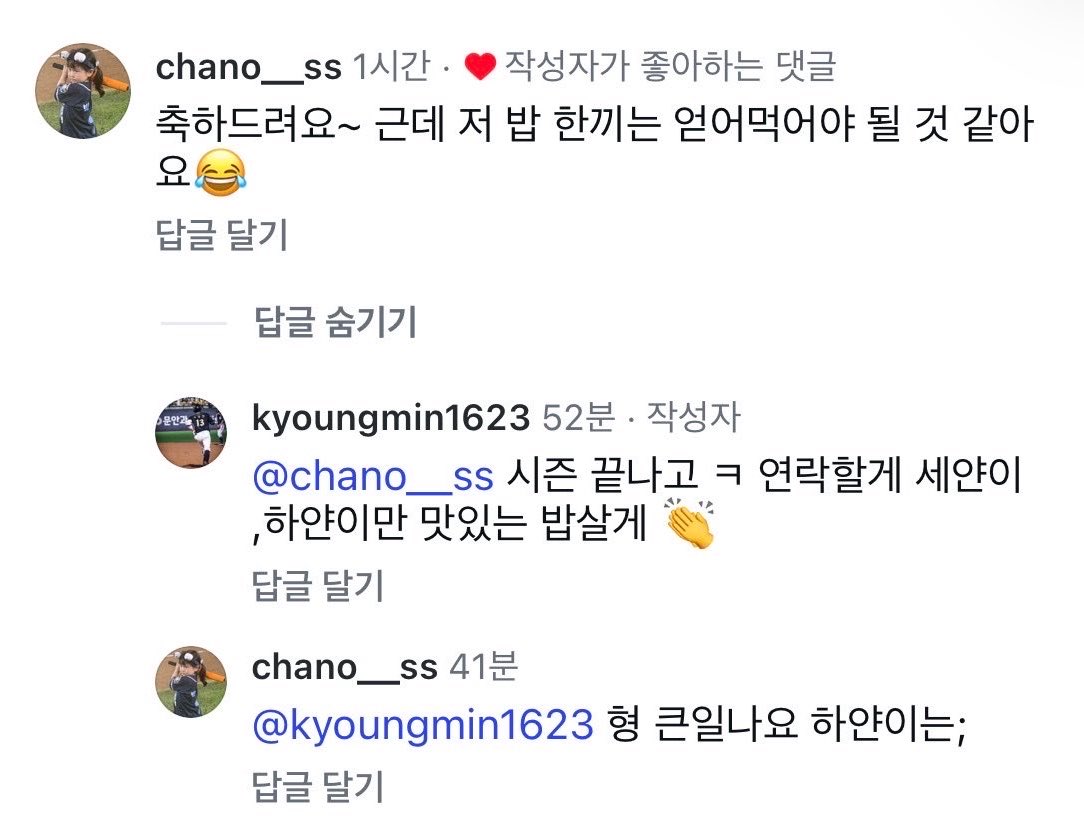Click the 1시간 timestamp on the top comment
The image size is (1084, 834).
pos(391,67)
